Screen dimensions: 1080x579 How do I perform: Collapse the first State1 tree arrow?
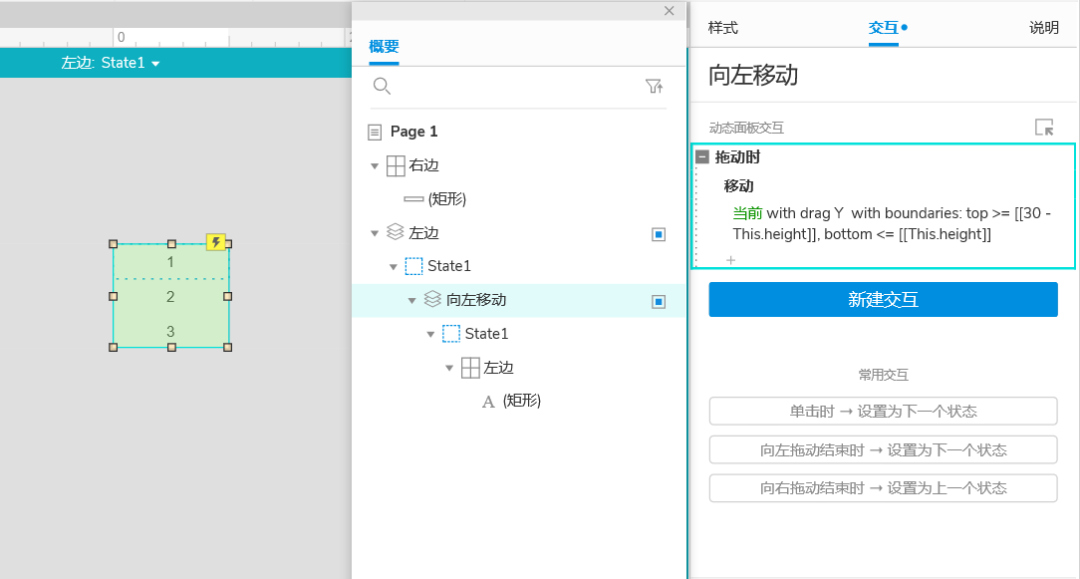click(393, 266)
